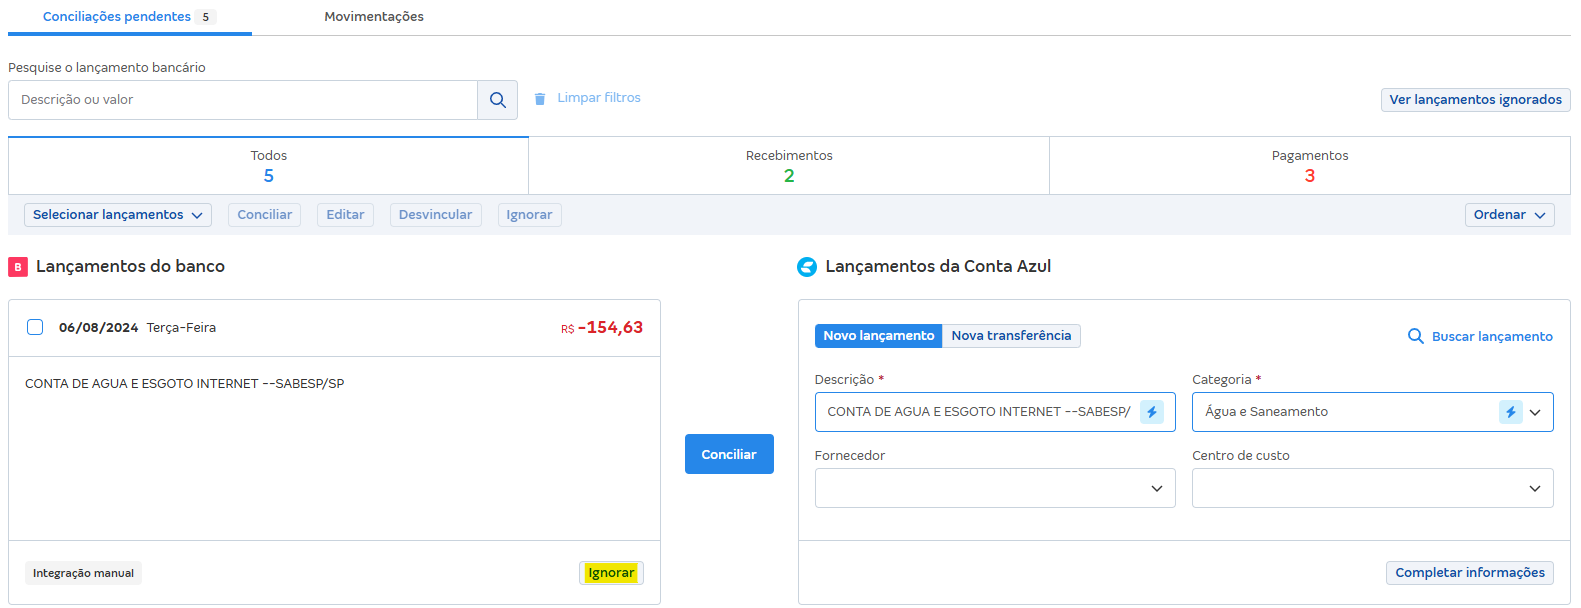
Task: Click lightning icon in Categoria field
Action: [x=1510, y=412]
